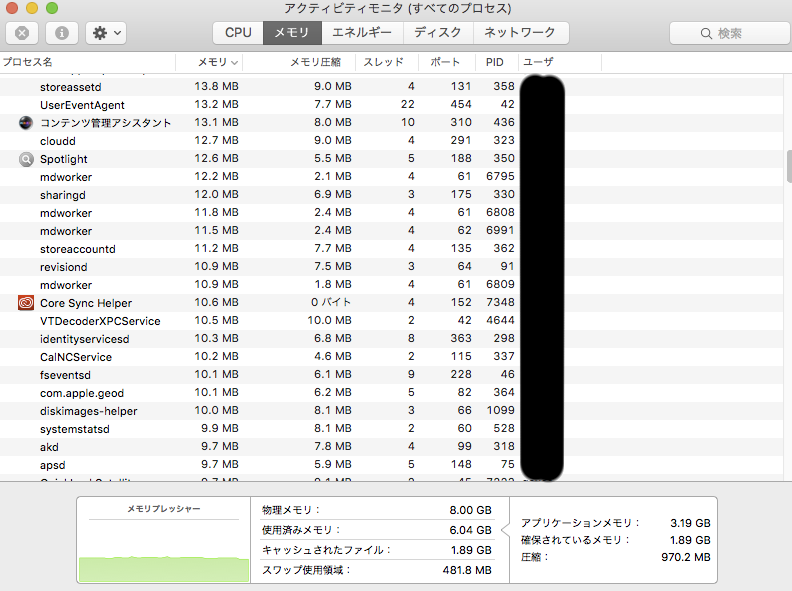Click the 0 バイト compressed memory cell

tap(331, 302)
